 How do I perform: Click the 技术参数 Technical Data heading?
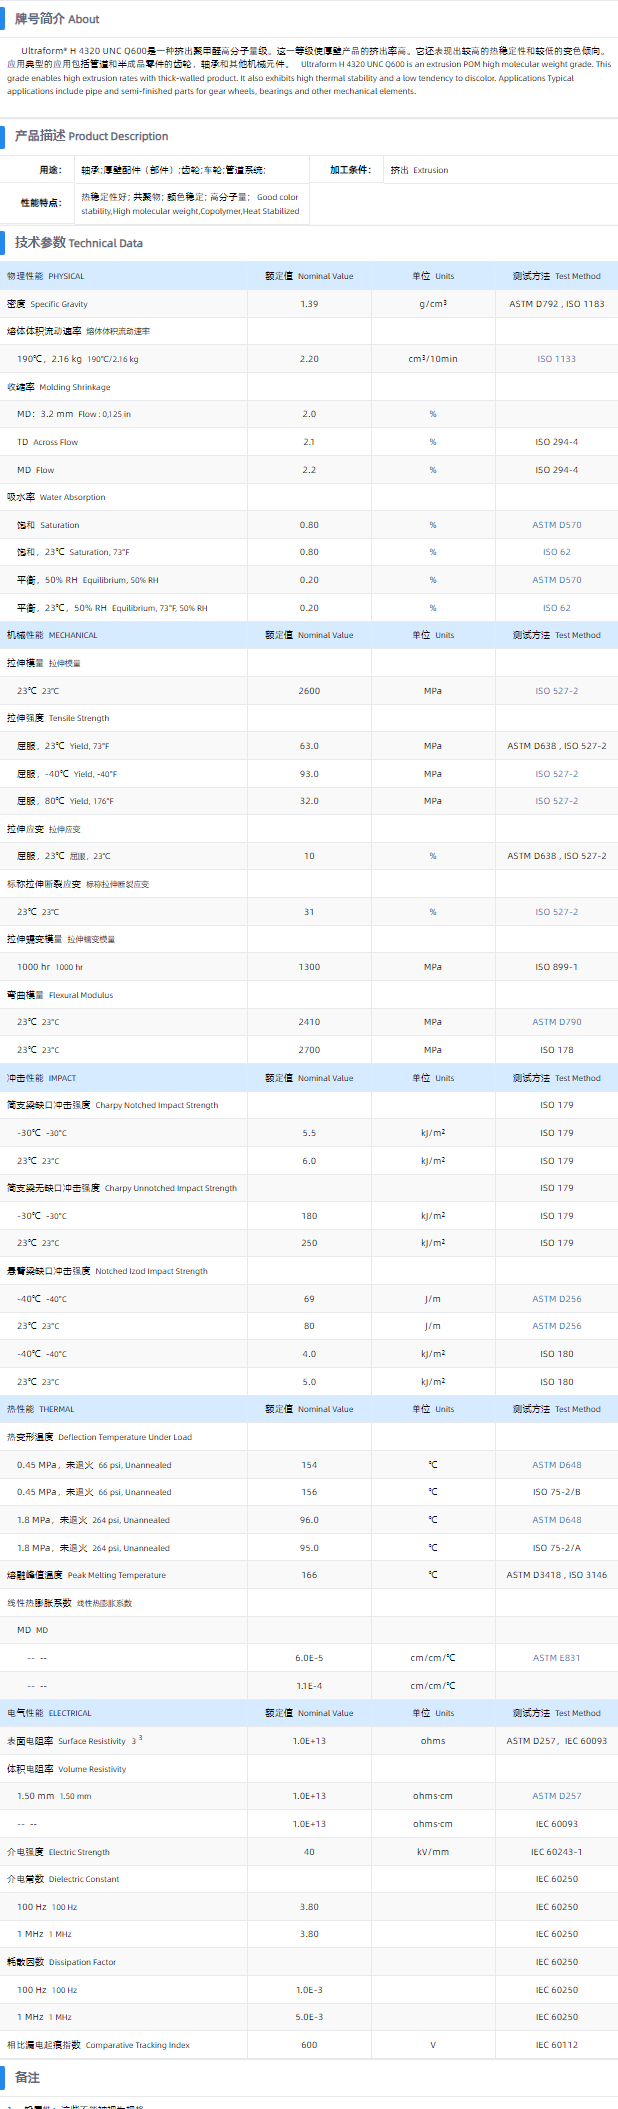click(x=79, y=242)
